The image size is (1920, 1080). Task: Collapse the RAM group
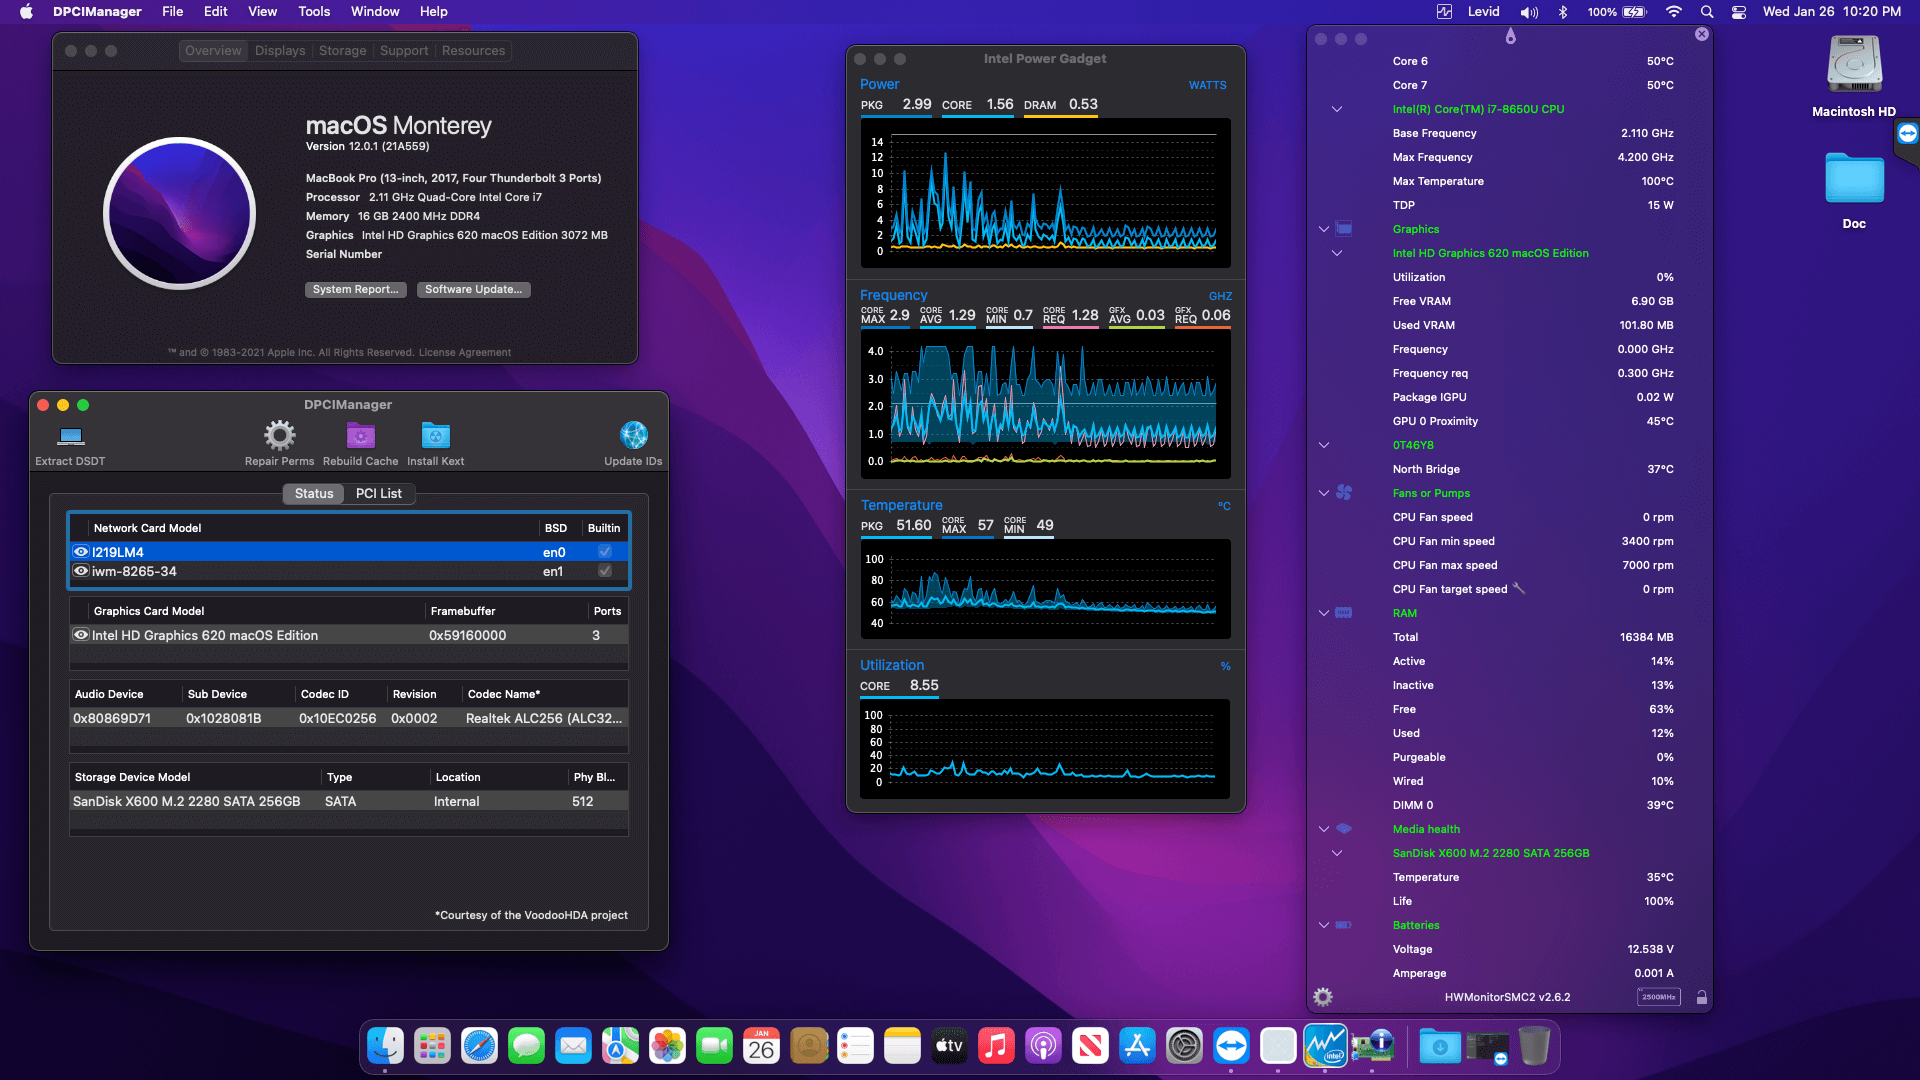(x=1324, y=613)
